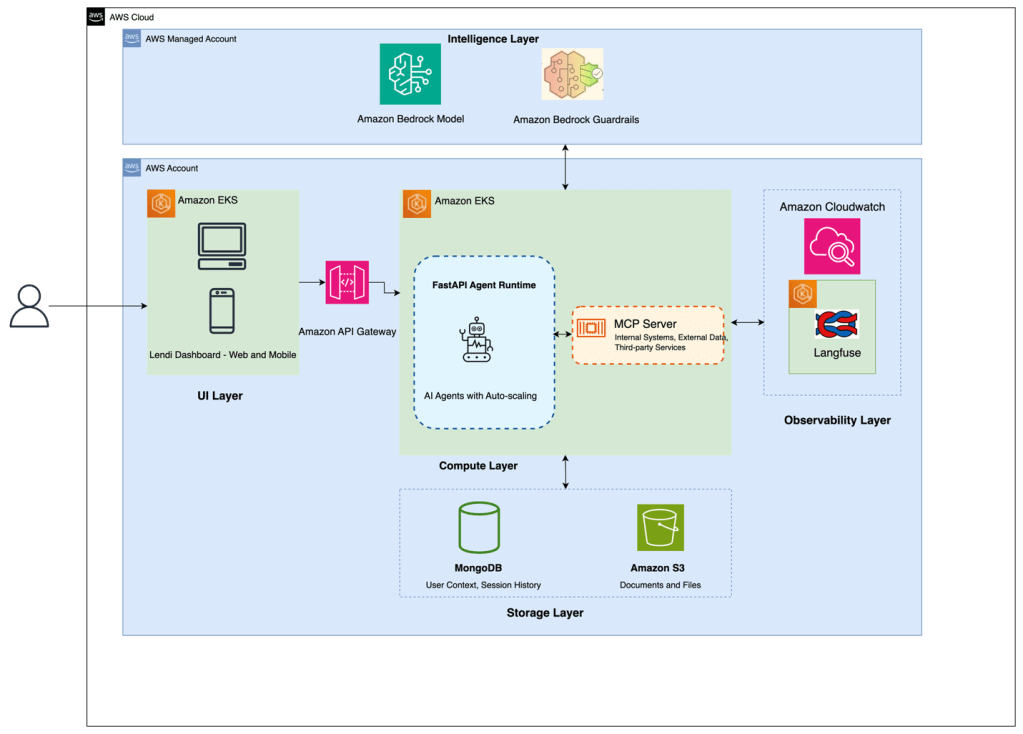Select the user person icon
Screen dimensions: 1023x734
(x=28, y=306)
